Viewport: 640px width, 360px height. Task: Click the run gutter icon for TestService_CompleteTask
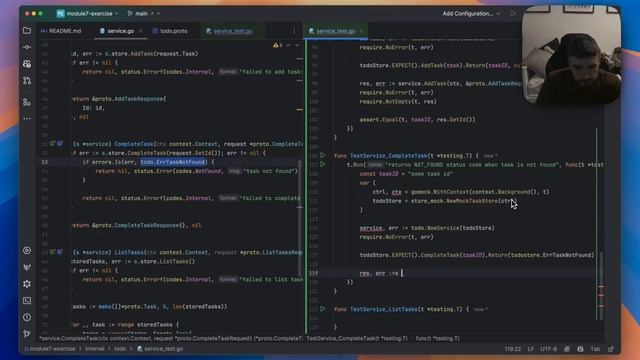click(x=323, y=156)
